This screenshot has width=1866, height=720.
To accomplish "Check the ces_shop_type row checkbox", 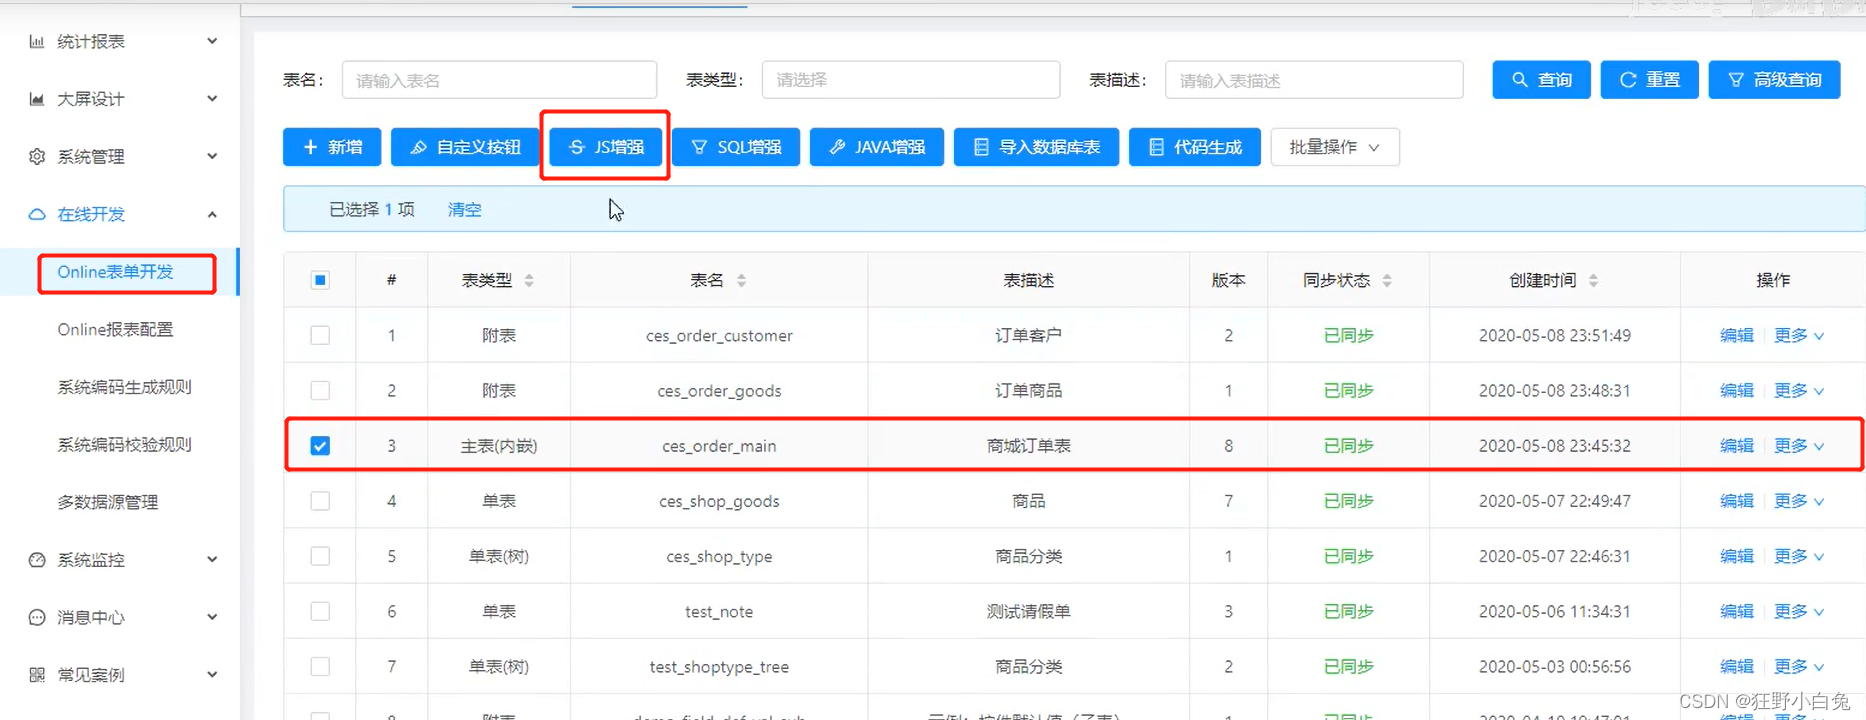I will tap(320, 556).
